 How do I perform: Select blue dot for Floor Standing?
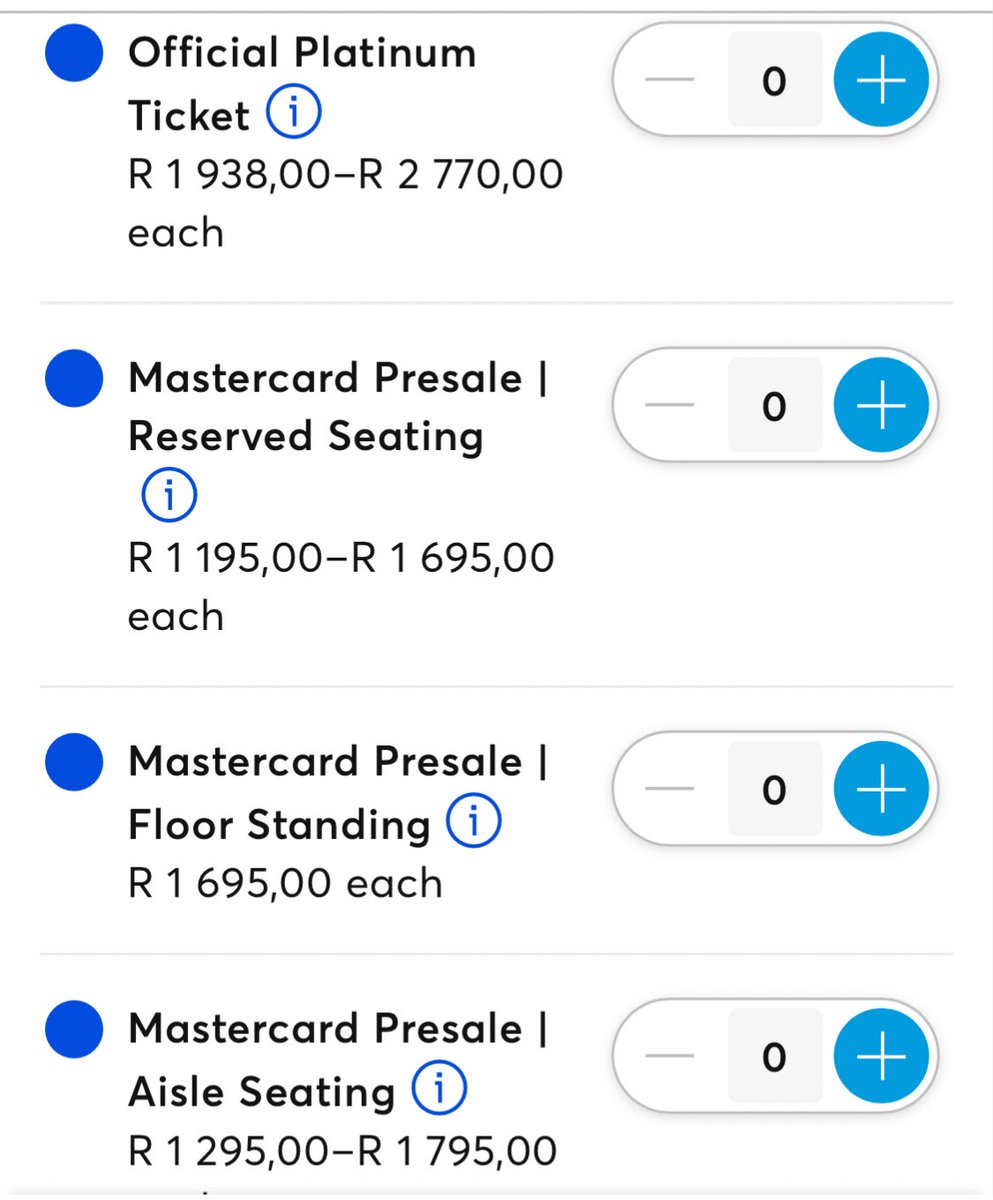(x=75, y=763)
